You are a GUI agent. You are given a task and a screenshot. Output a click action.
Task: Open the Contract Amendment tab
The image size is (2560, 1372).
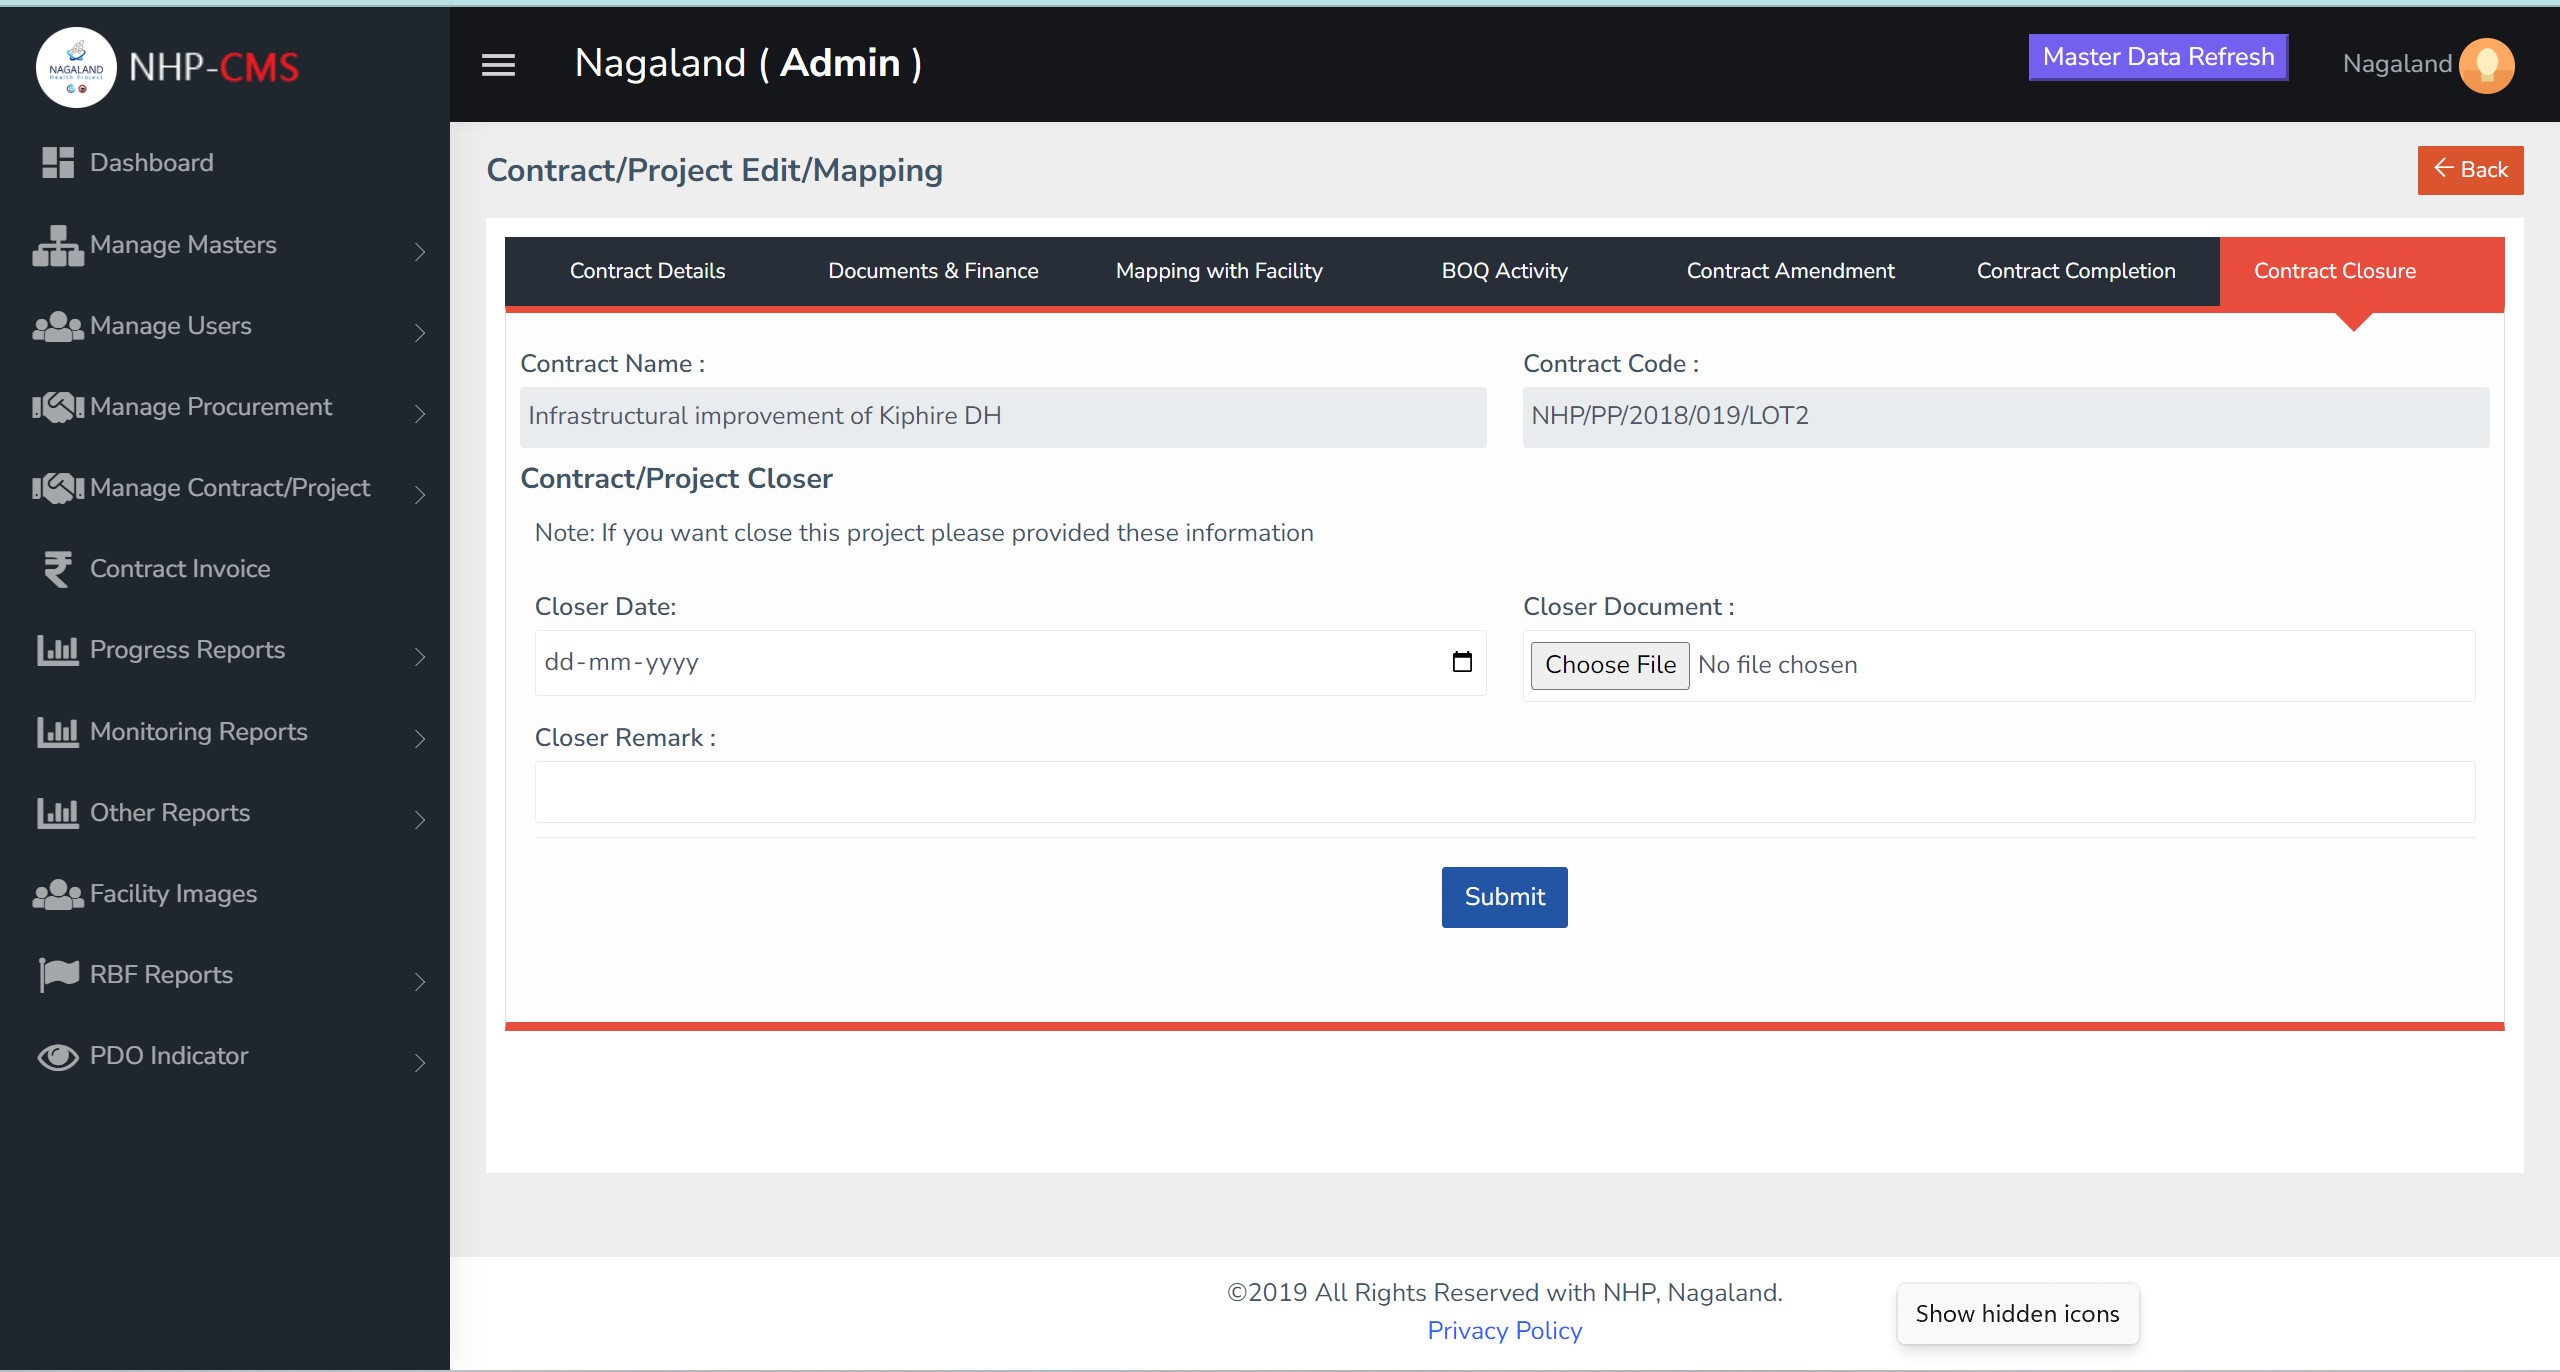pyautogui.click(x=1790, y=271)
